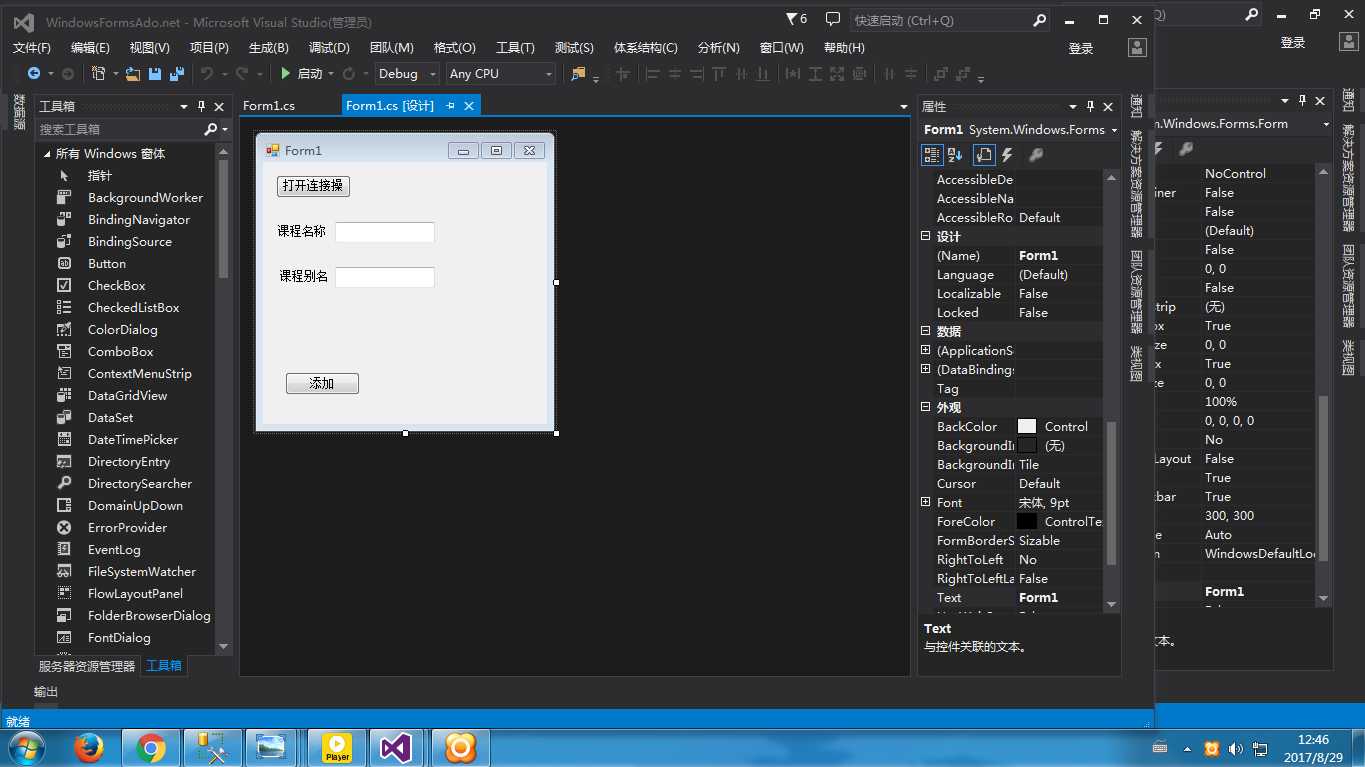Click the Find in Files toolbar icon

click(578, 74)
